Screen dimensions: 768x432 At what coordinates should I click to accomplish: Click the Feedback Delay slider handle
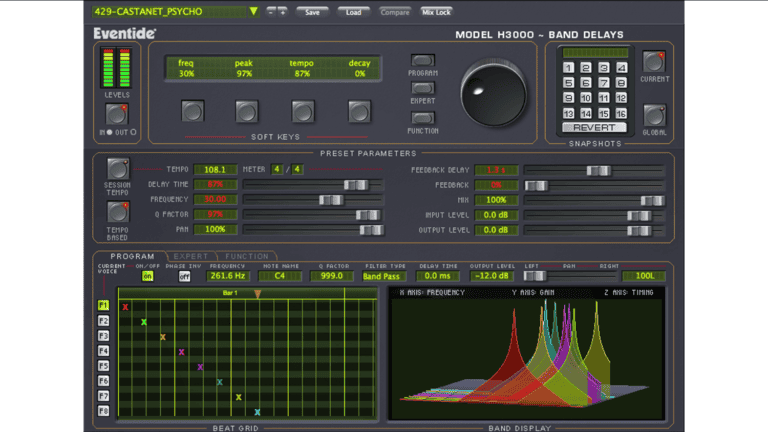pos(598,170)
